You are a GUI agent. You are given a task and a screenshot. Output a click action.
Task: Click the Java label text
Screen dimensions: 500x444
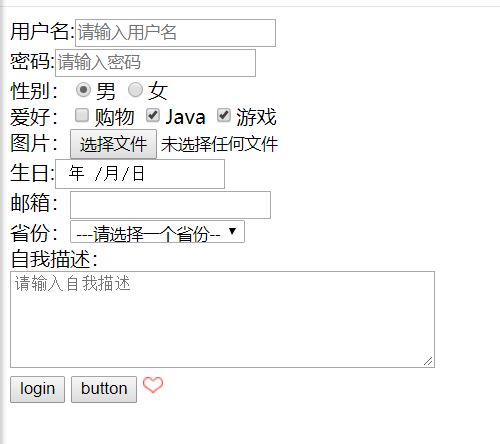185,117
